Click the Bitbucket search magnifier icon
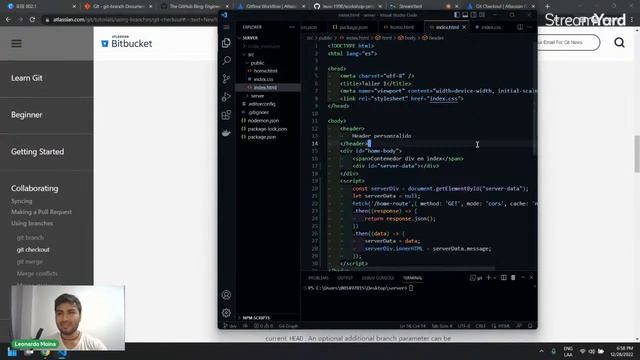The width and height of the screenshot is (640, 360). 619,42
